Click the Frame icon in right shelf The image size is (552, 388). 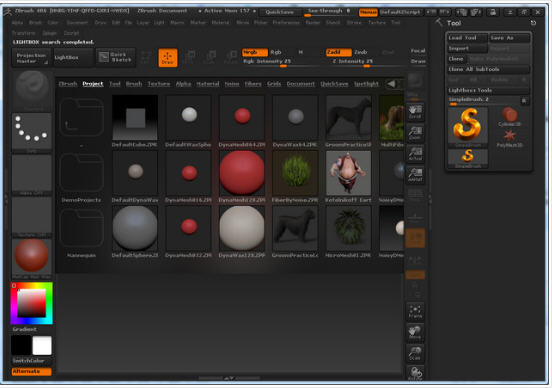tap(415, 312)
